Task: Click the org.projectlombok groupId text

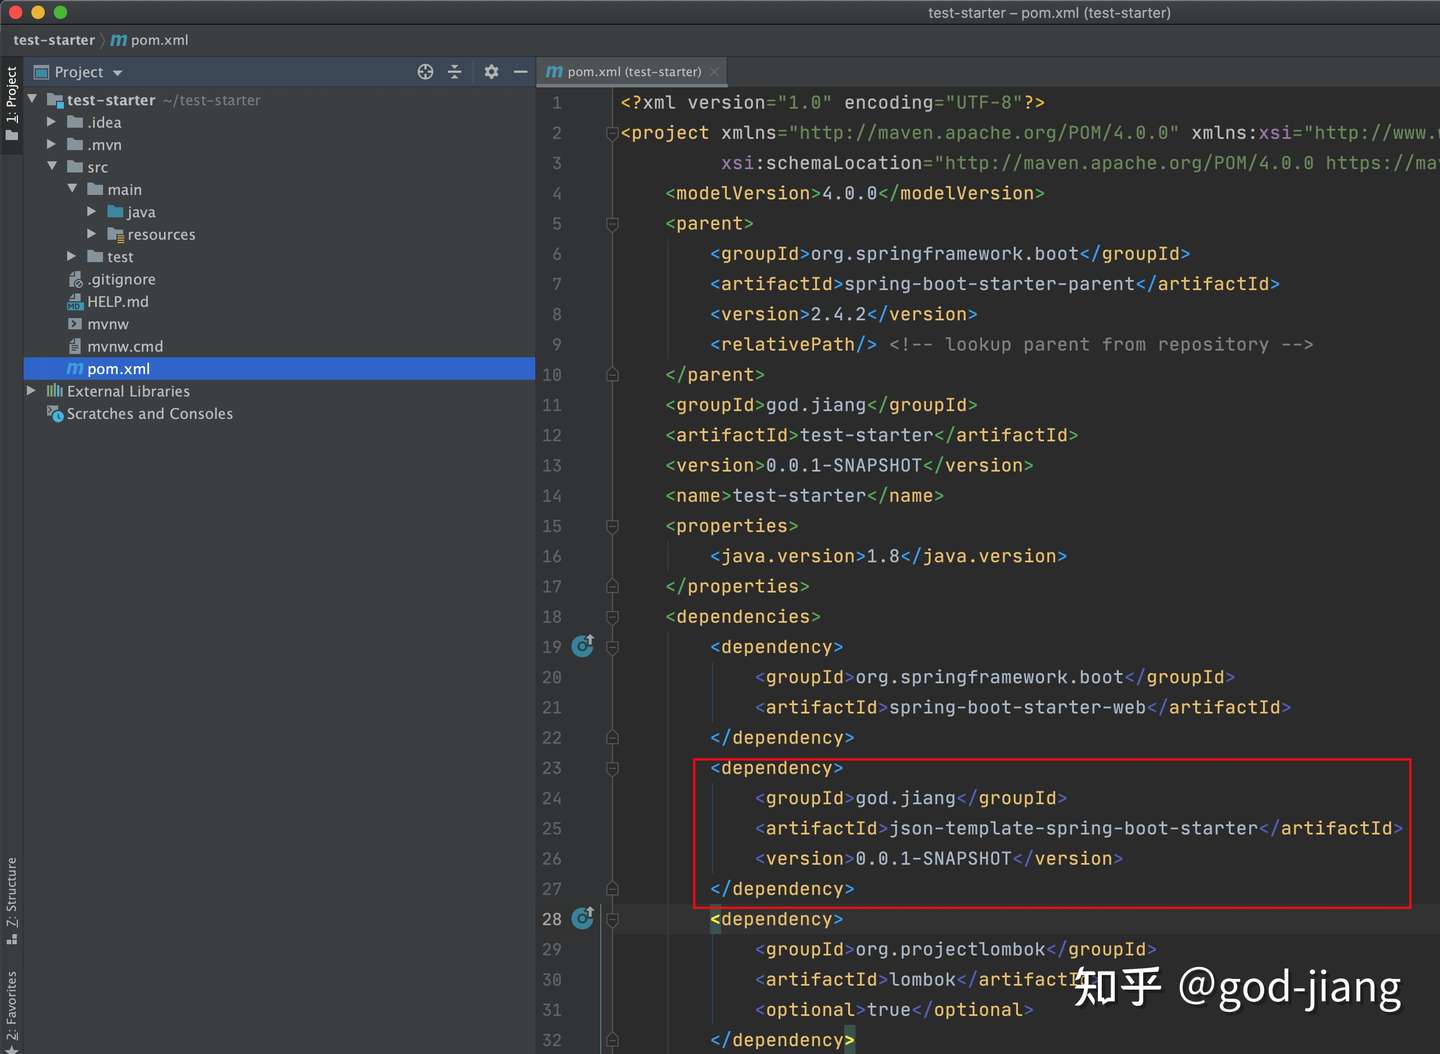Action: click(950, 949)
